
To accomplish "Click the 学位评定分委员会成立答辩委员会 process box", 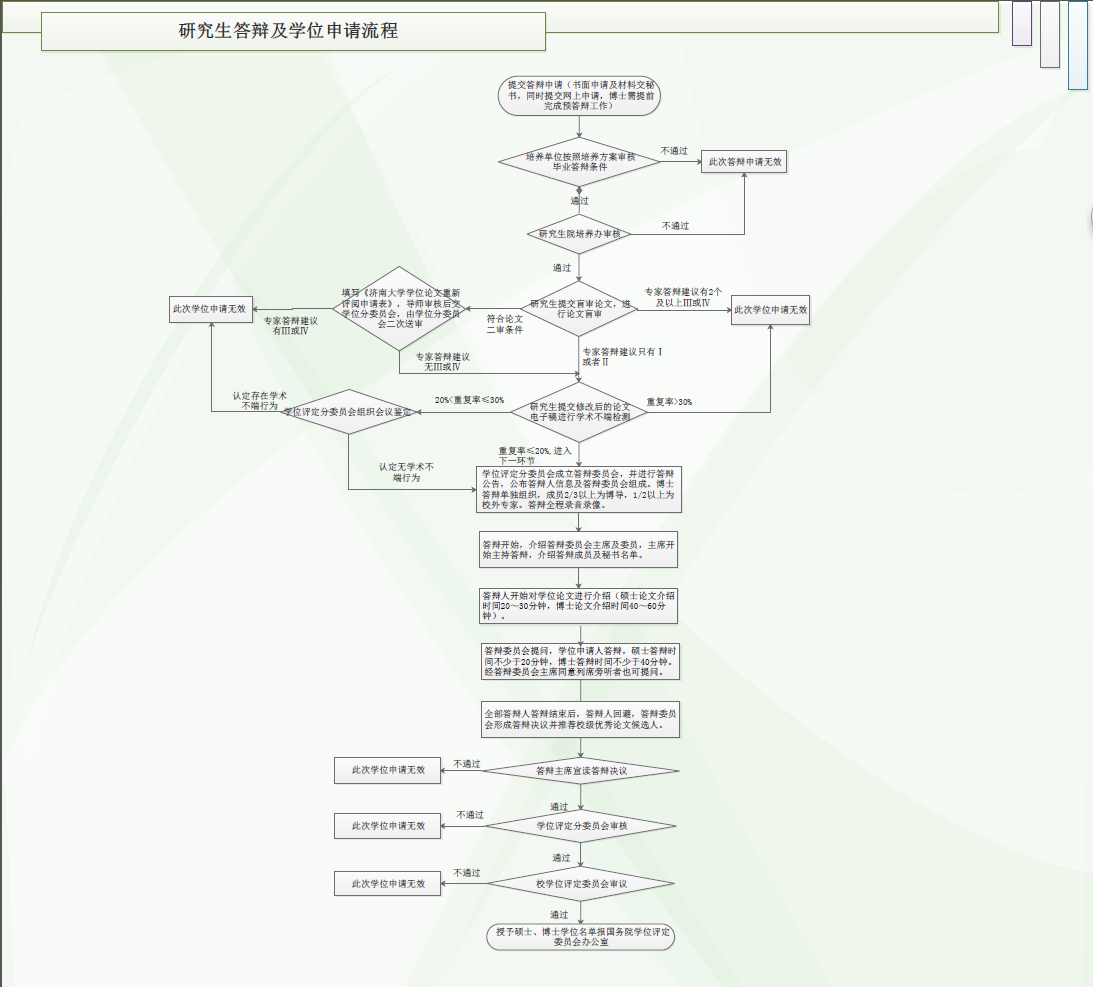I will pyautogui.click(x=579, y=489).
